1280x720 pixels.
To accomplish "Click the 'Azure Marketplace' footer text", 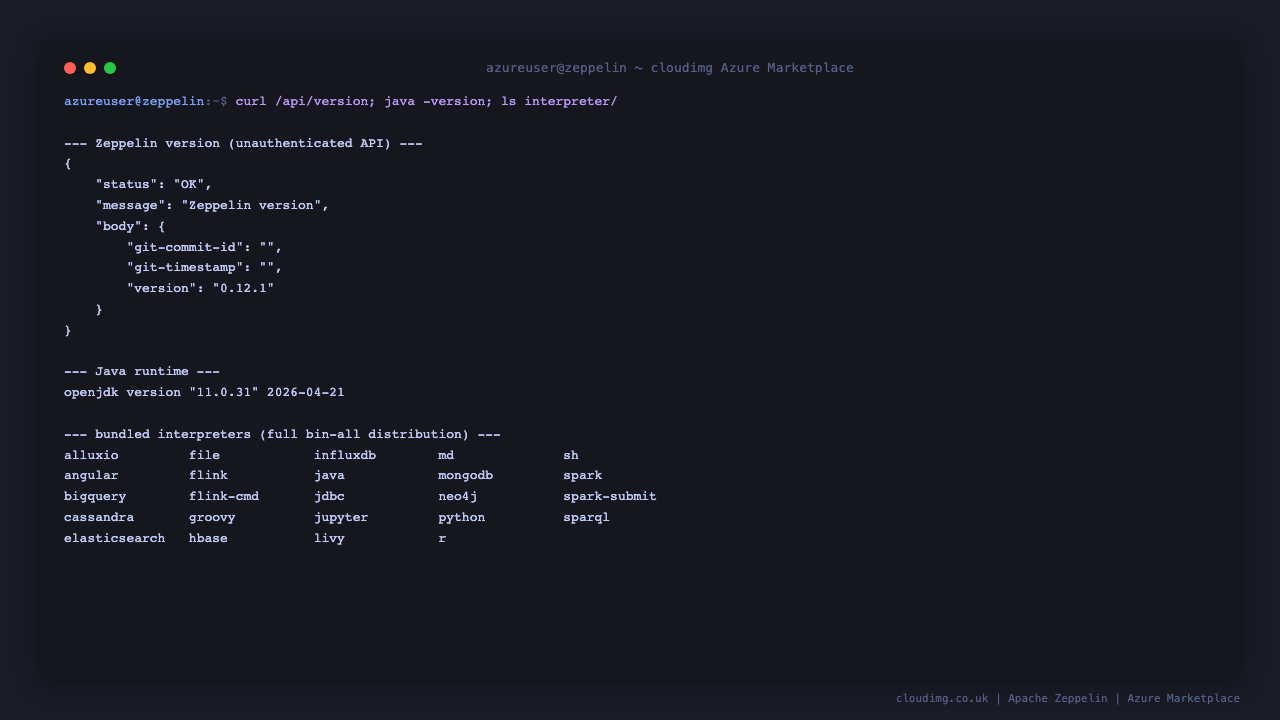I will pyautogui.click(x=1184, y=698).
